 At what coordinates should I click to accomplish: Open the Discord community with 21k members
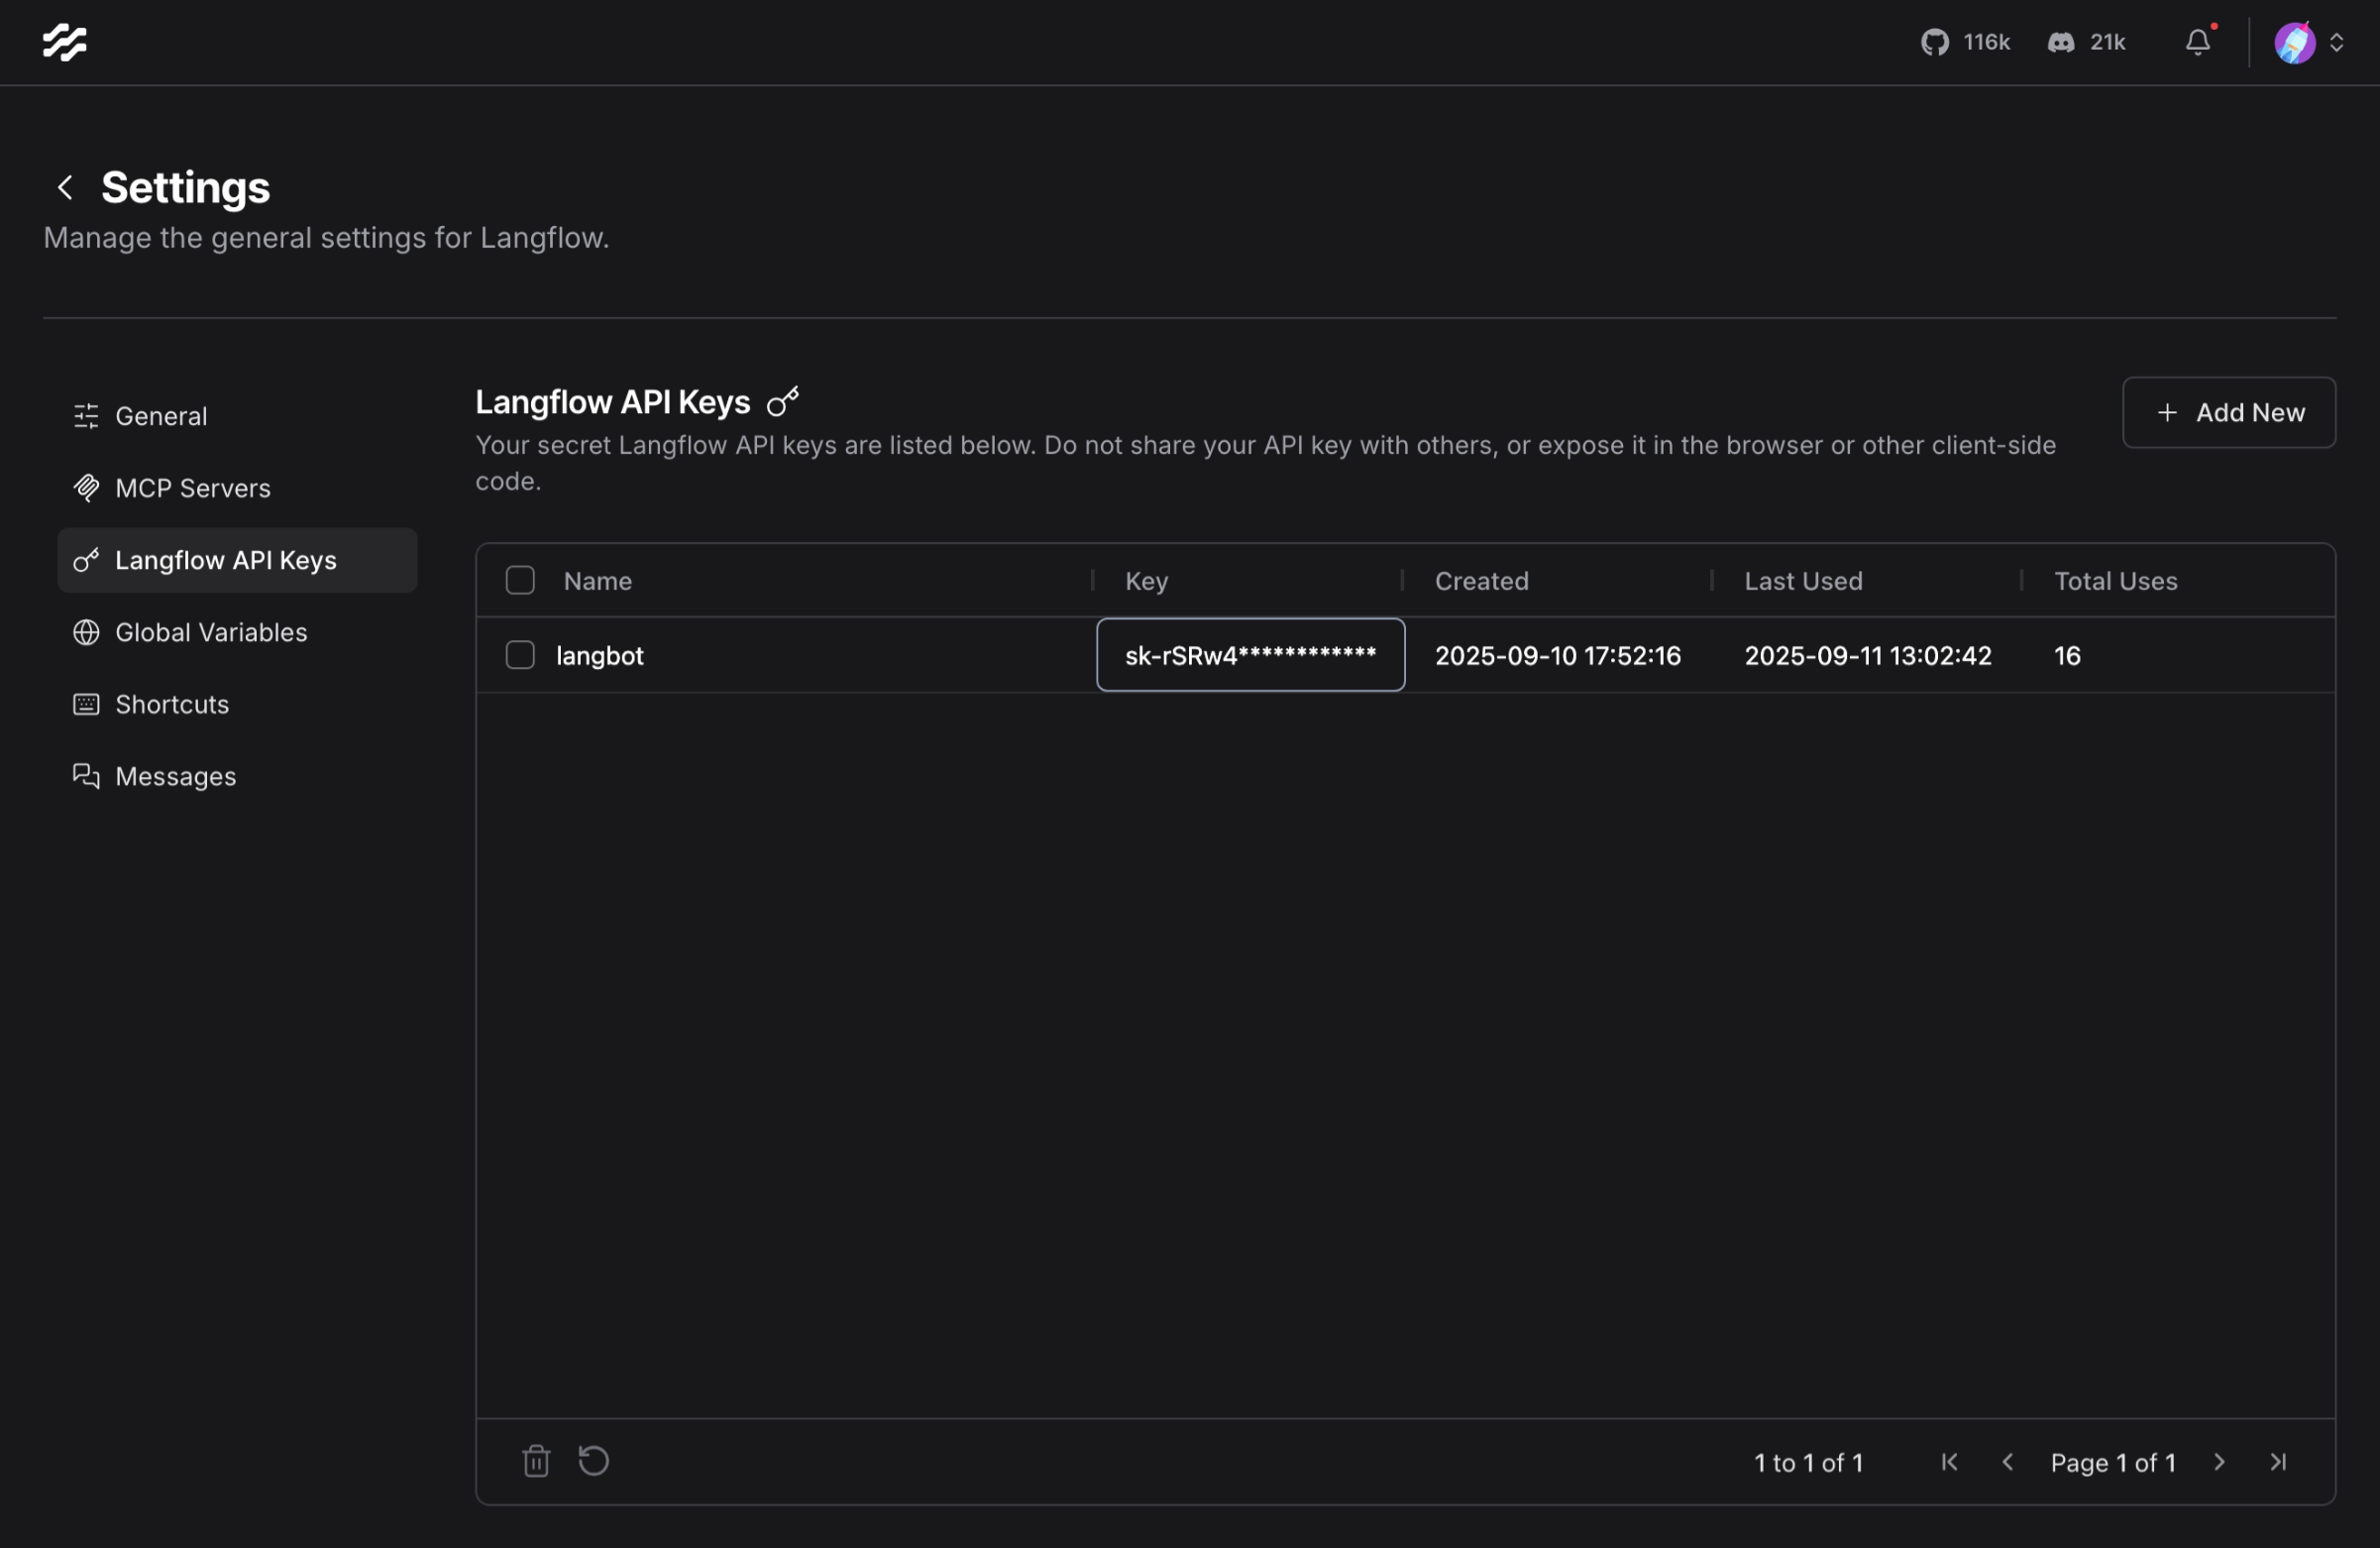pos(2086,42)
